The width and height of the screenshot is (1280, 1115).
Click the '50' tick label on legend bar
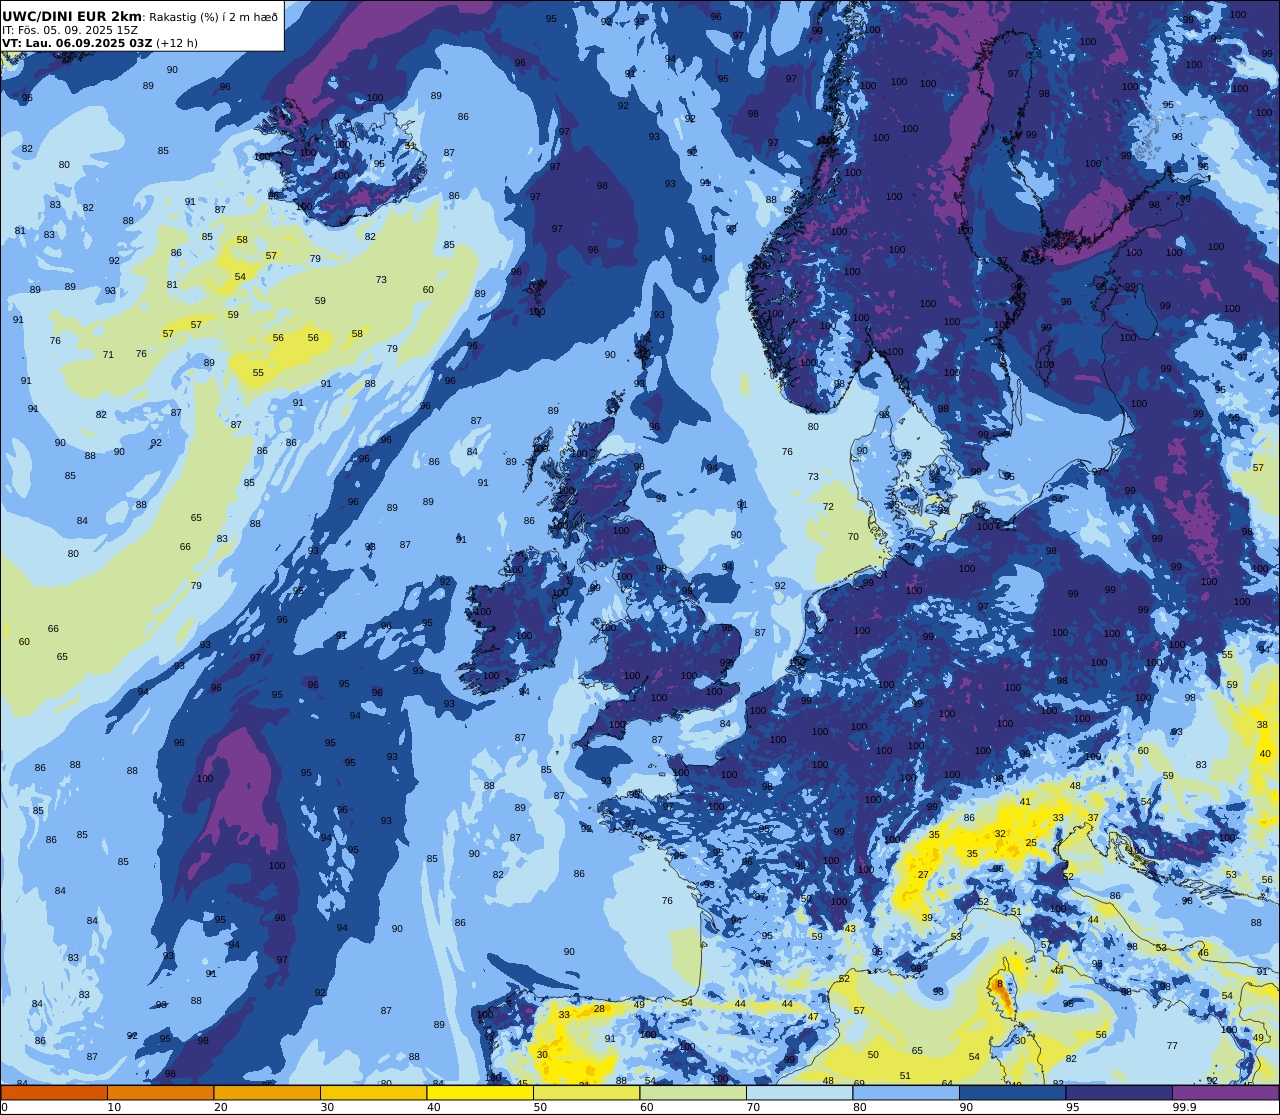click(x=540, y=1107)
